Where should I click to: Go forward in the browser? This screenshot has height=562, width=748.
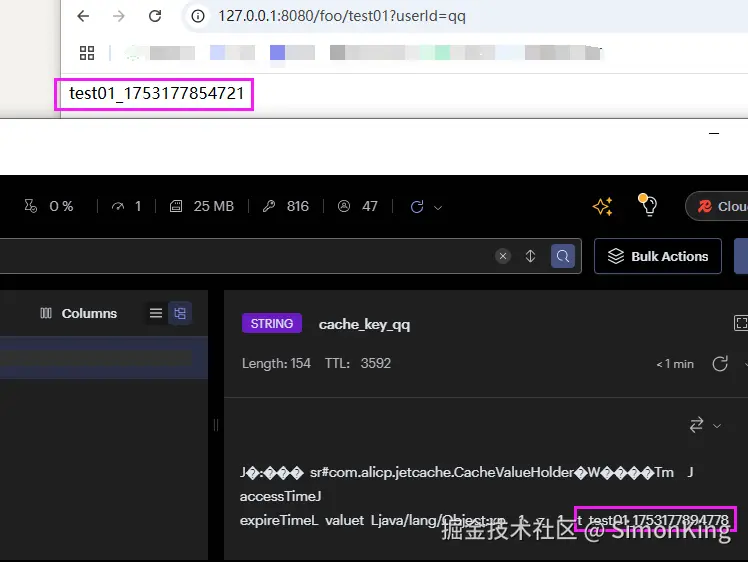point(119,16)
